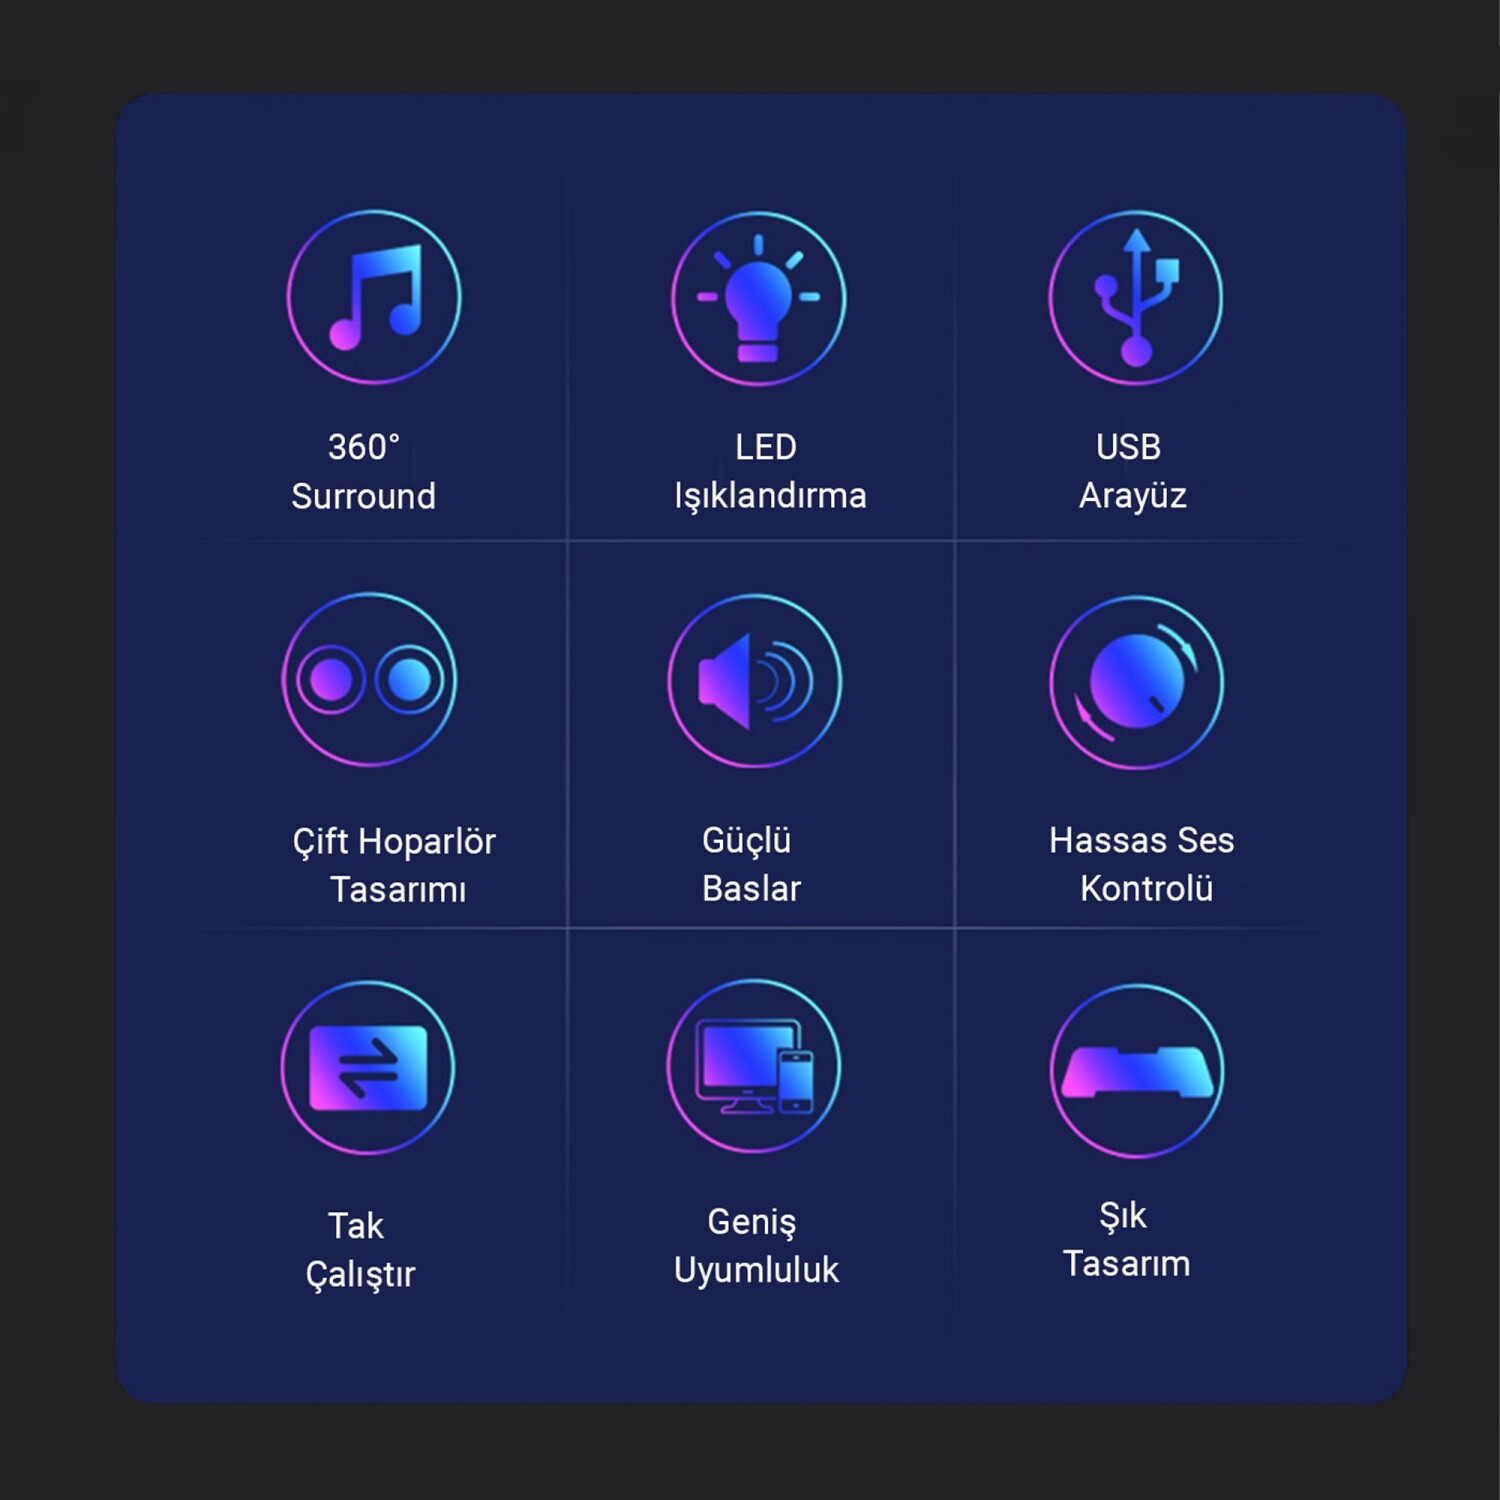Click the Güçlü Baslar label
The image size is (1500, 1500).
pos(751,864)
